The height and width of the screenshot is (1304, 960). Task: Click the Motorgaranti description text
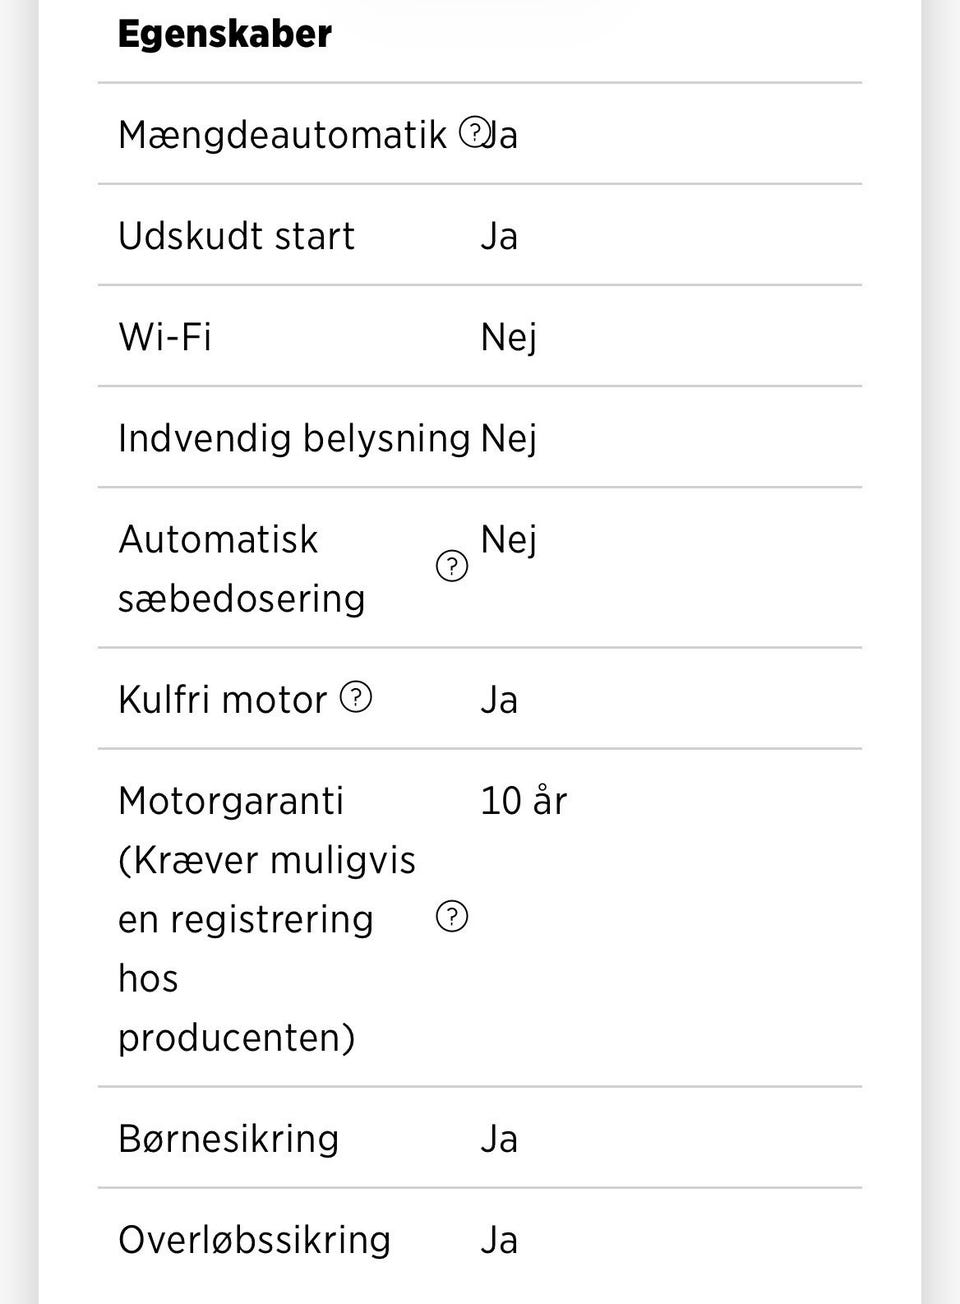(266, 918)
